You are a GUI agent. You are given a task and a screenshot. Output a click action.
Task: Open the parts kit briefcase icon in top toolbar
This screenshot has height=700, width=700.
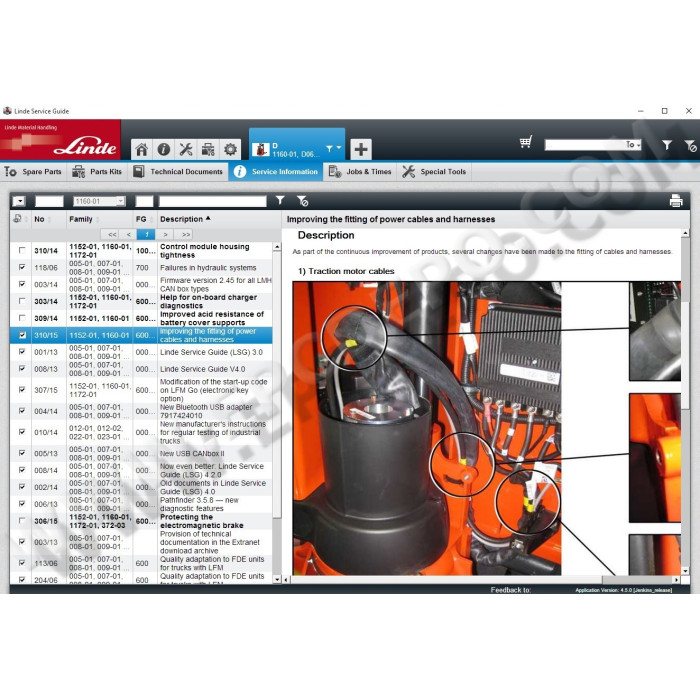[x=208, y=149]
